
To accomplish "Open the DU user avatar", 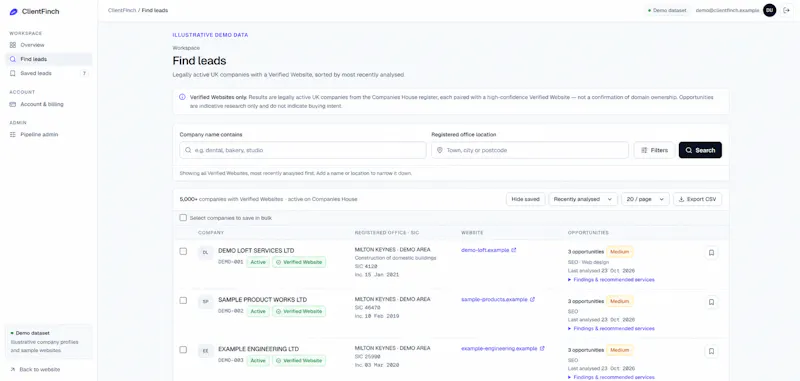I will (x=769, y=10).
